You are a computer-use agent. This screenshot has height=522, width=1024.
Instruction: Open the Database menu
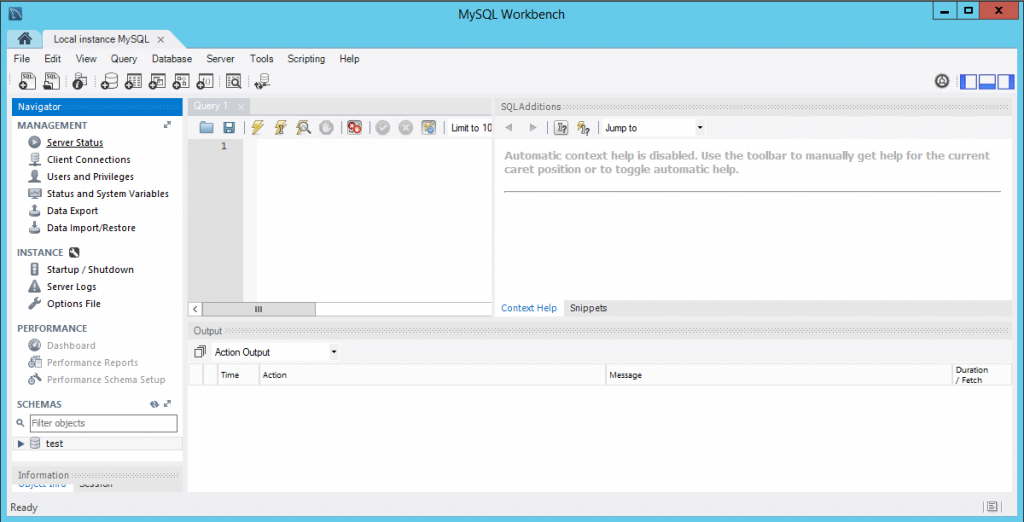pos(172,59)
